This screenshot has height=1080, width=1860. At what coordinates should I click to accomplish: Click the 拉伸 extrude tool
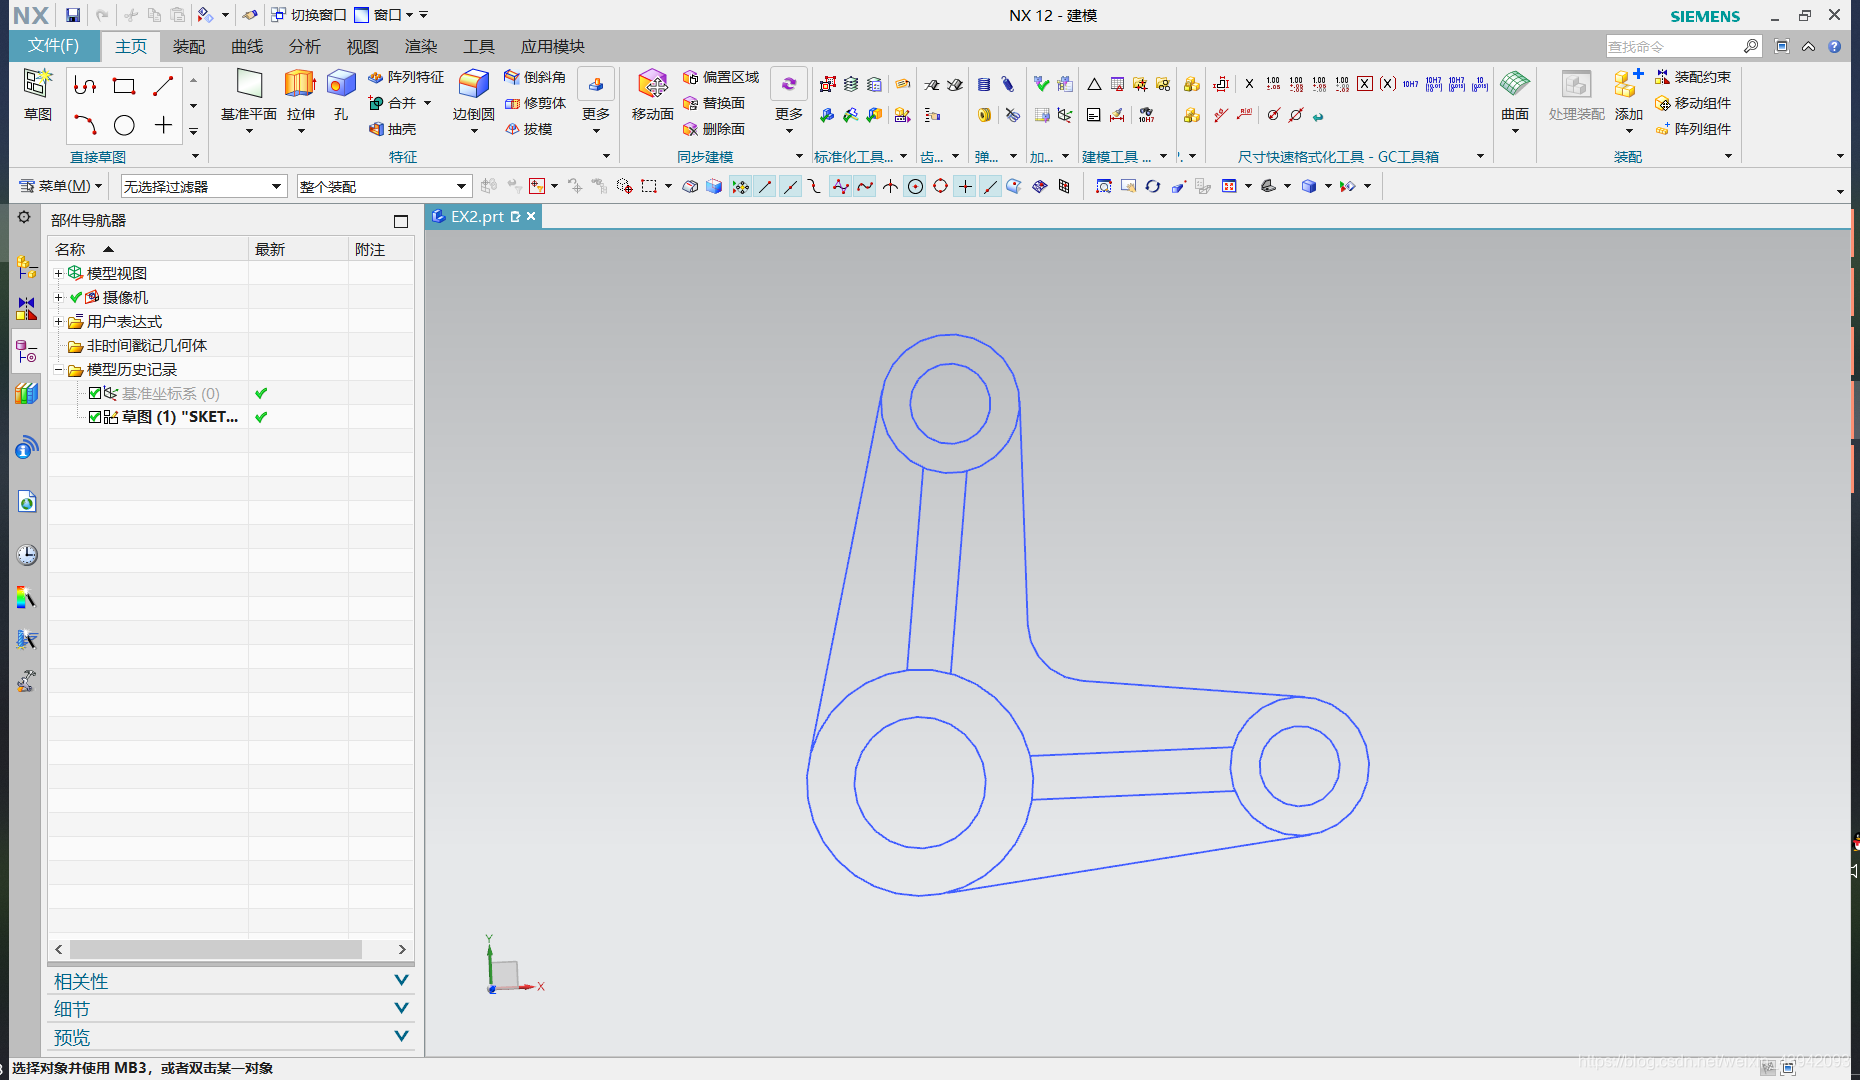click(300, 97)
